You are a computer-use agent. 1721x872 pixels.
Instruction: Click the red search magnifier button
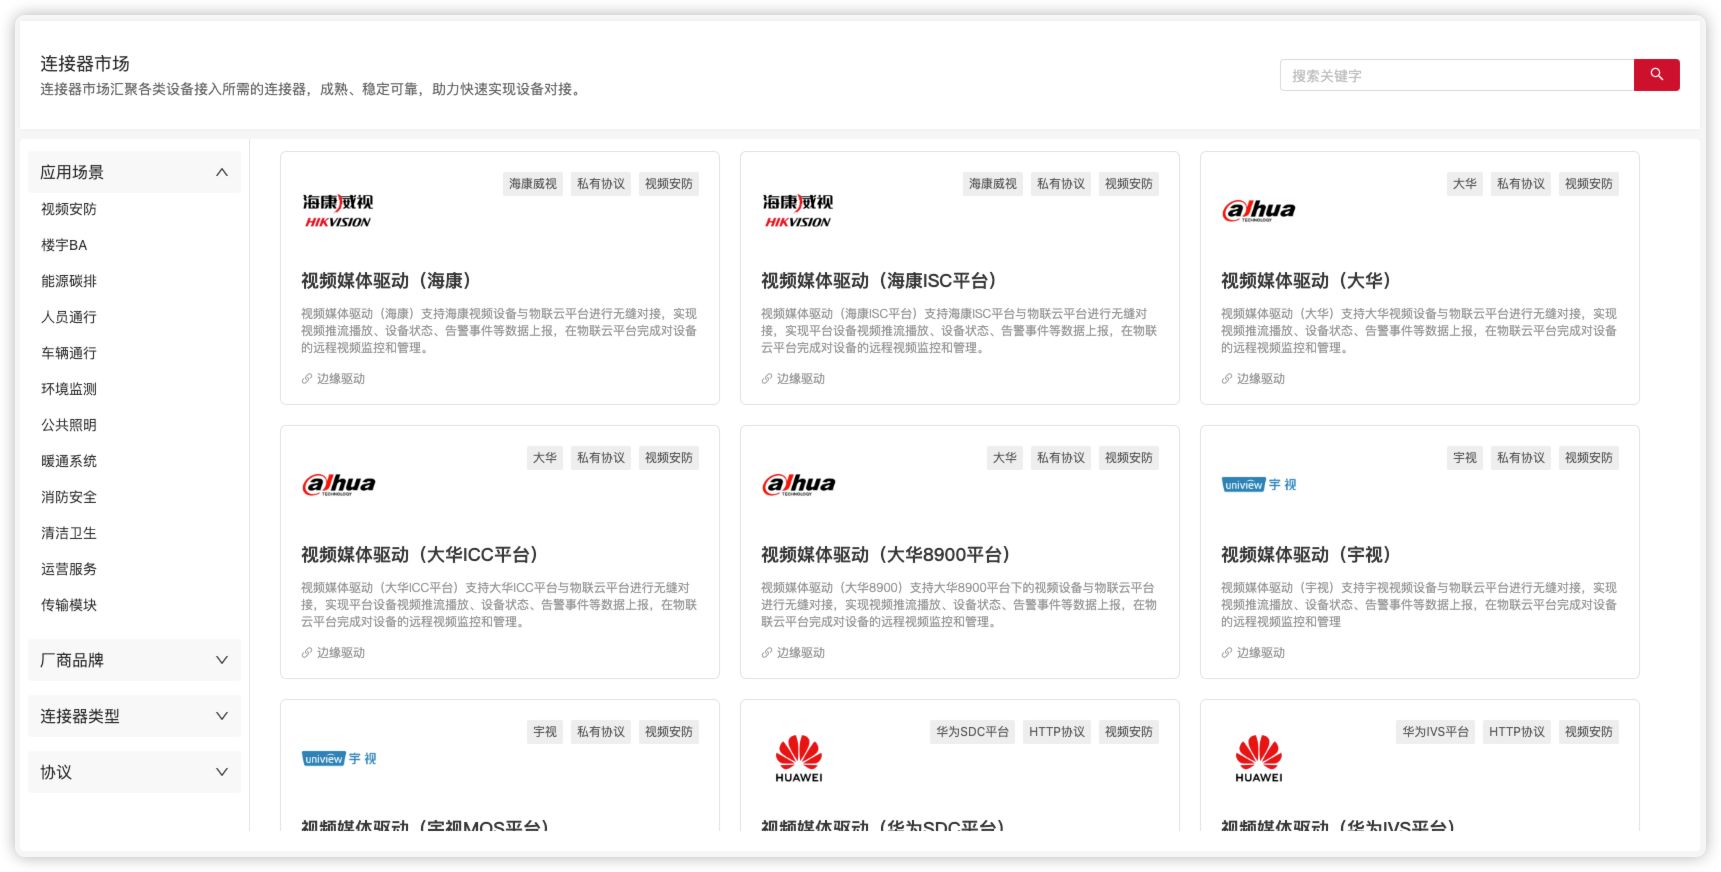pos(1656,75)
